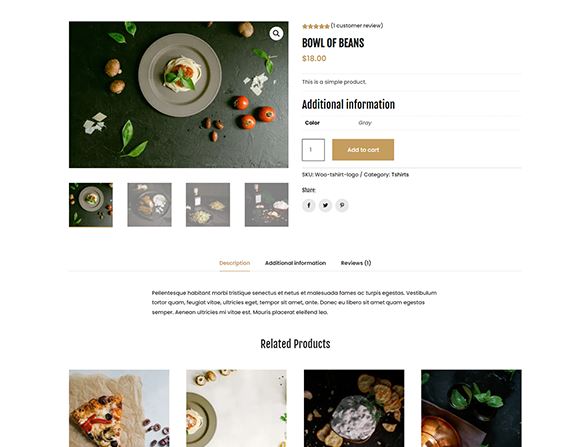Share on Twitter icon
The height and width of the screenshot is (447, 584).
tap(325, 205)
